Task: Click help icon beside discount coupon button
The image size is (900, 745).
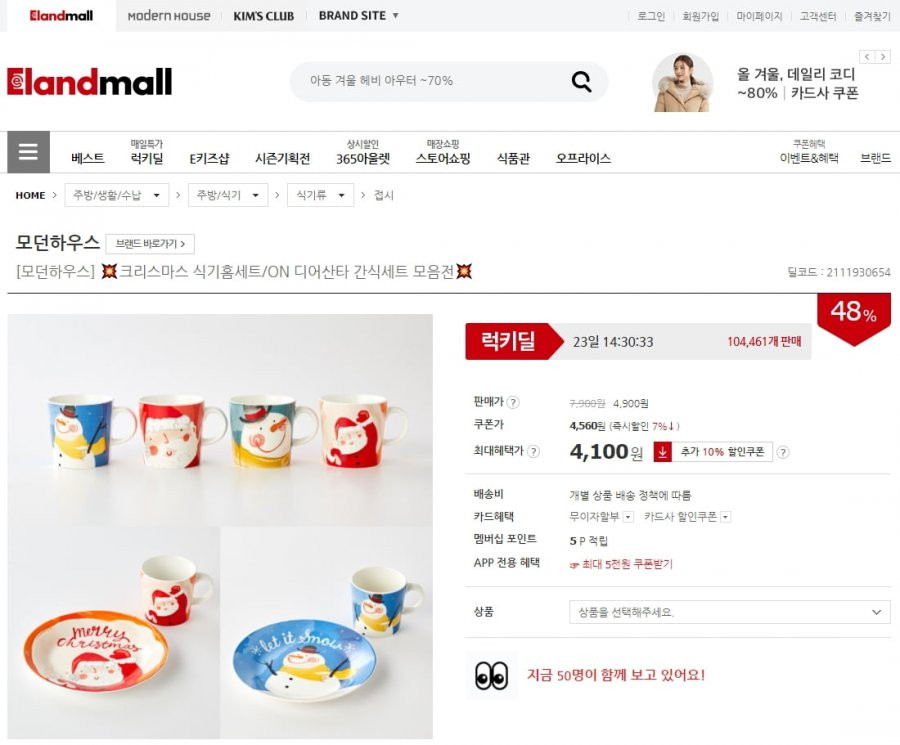Action: point(782,452)
